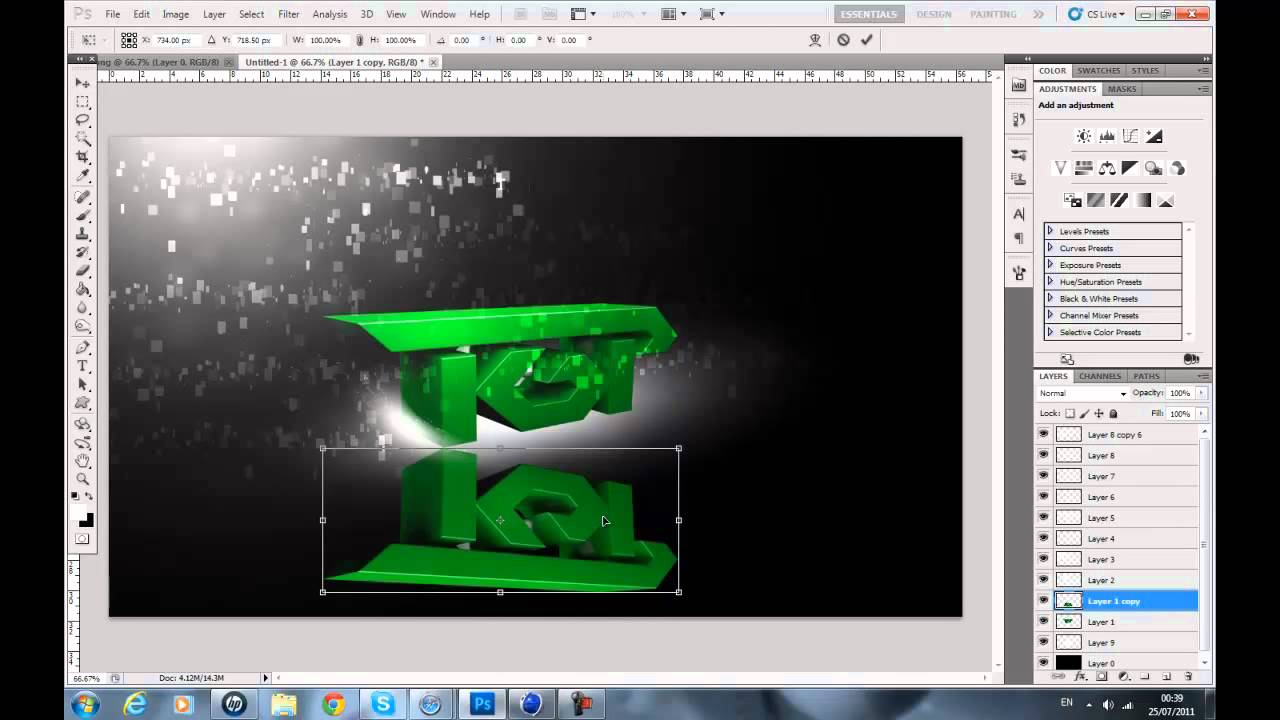This screenshot has width=1280, height=720.
Task: Create a new layer icon
Action: pyautogui.click(x=1166, y=677)
